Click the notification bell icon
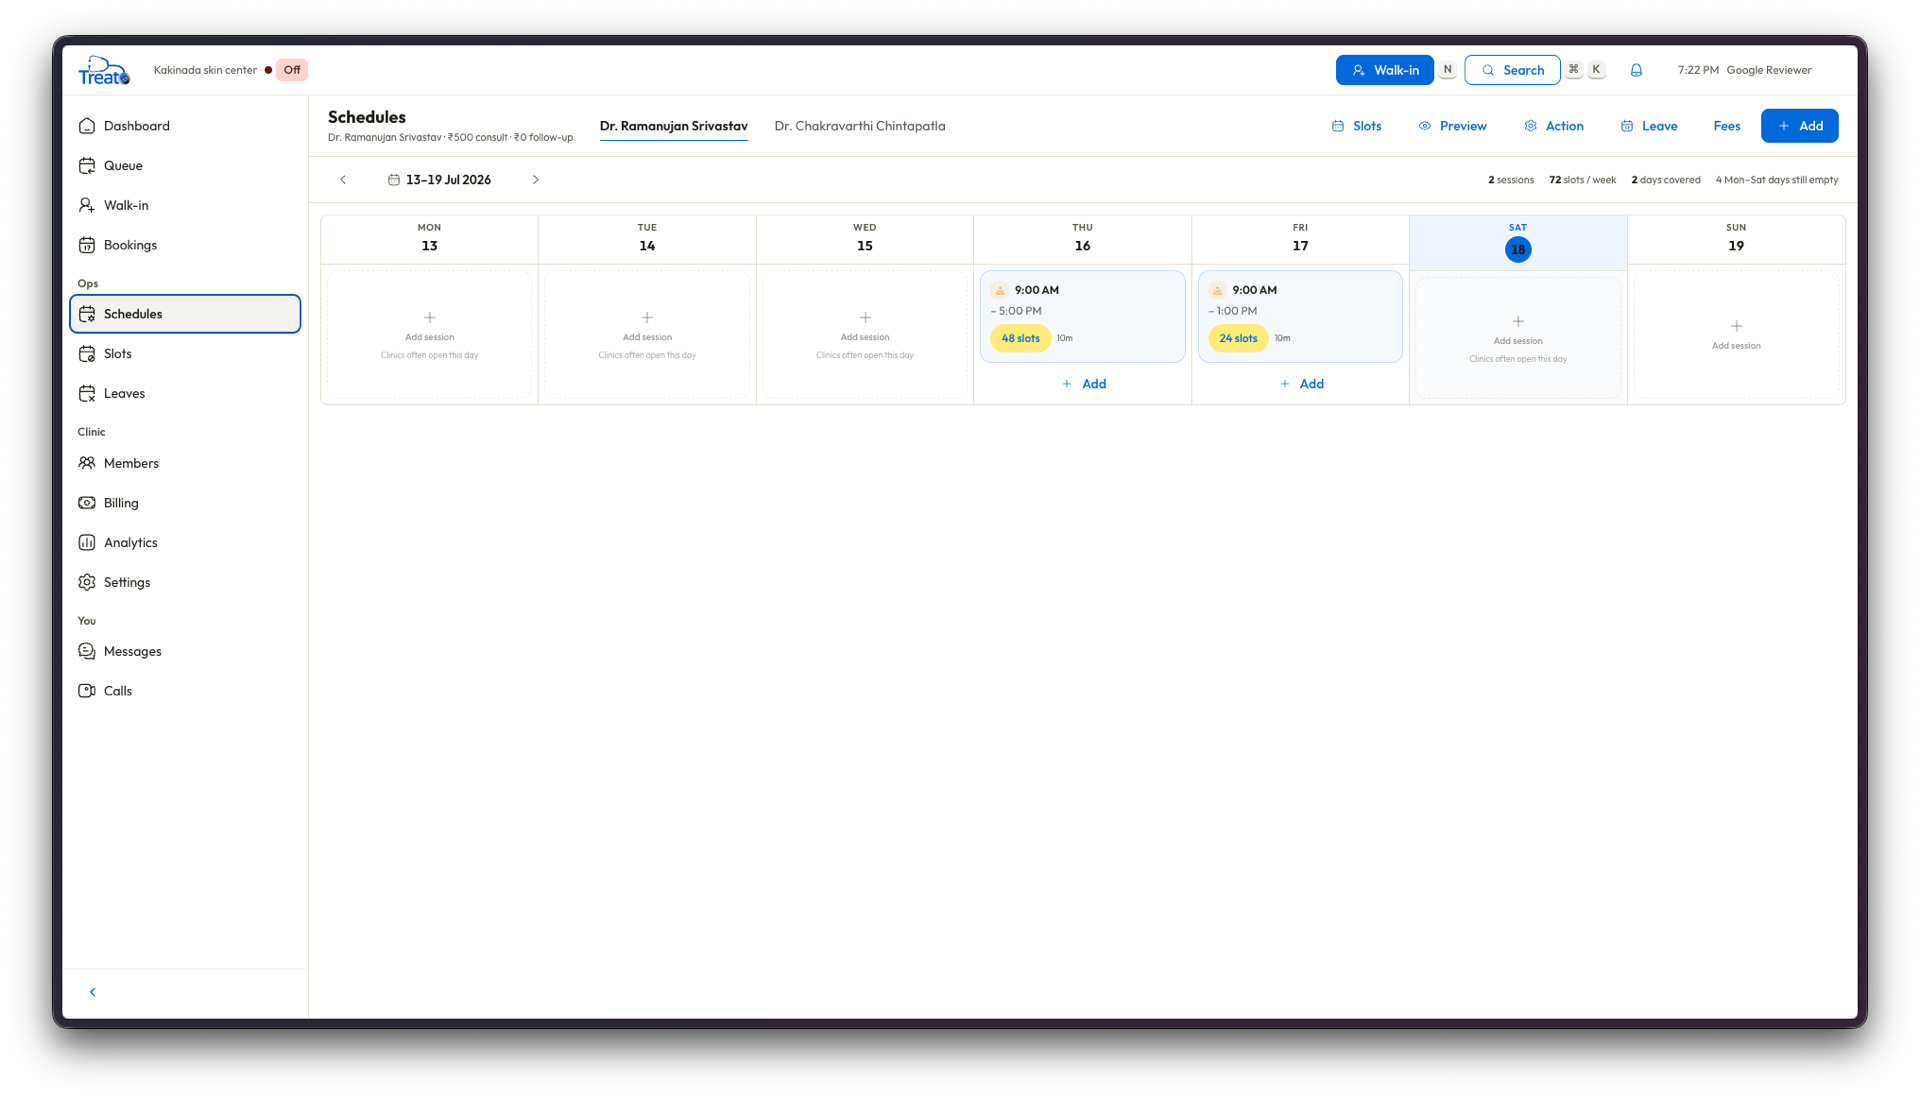The height and width of the screenshot is (1098, 1920). click(1636, 70)
